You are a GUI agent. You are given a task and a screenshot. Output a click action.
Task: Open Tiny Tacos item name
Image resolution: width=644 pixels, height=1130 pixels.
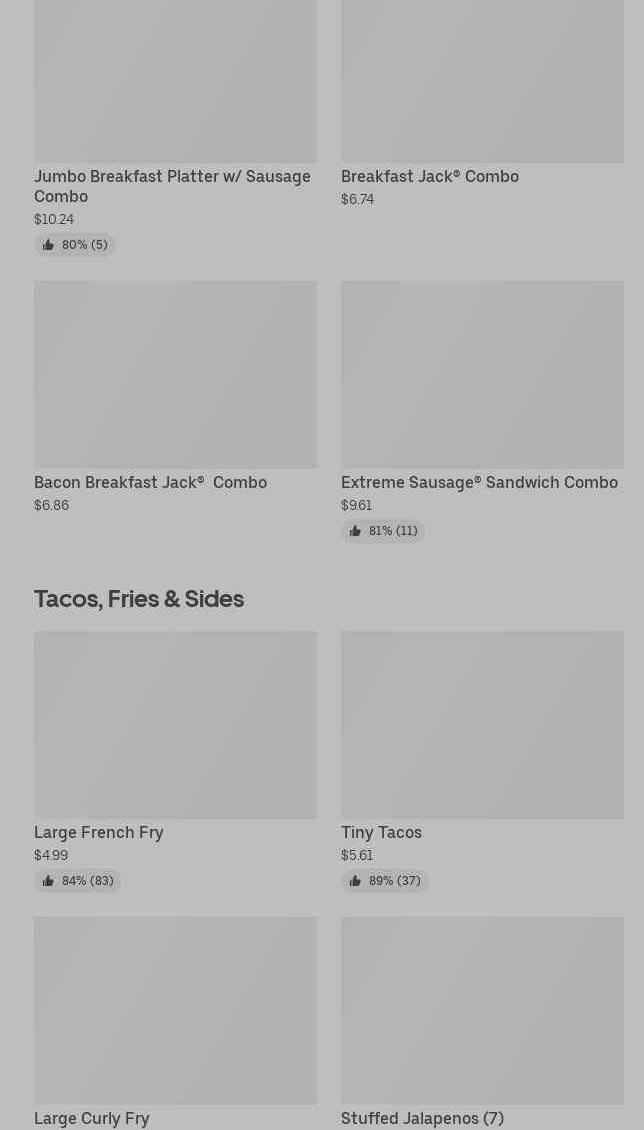(x=381, y=832)
